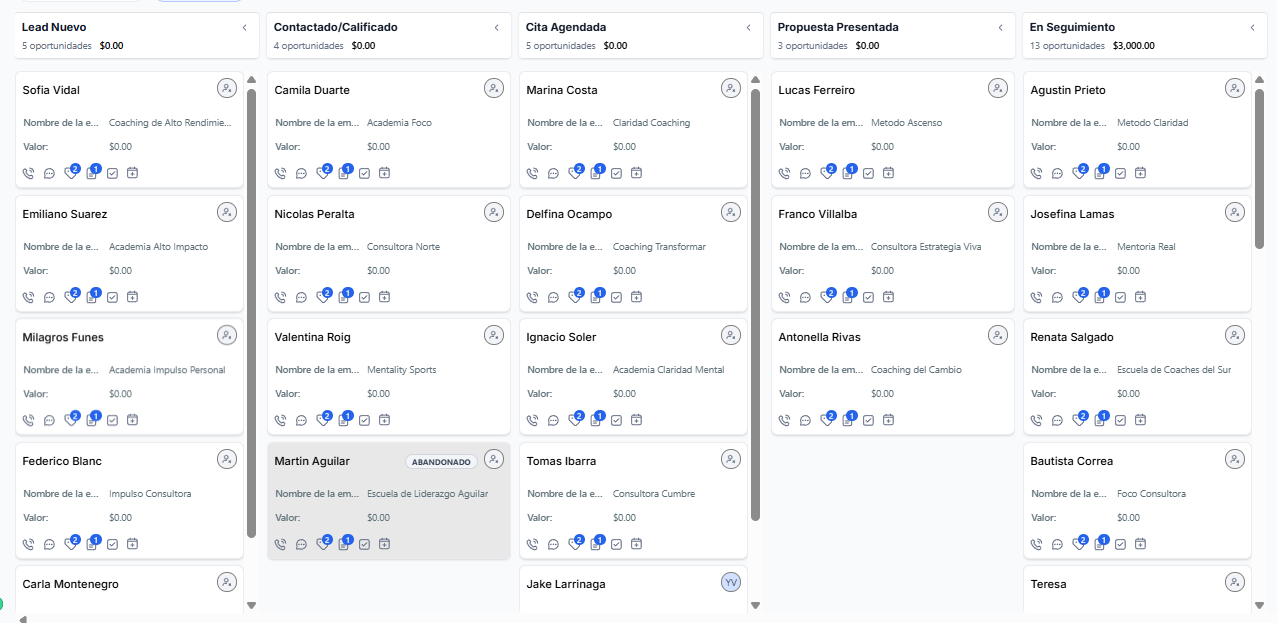Click the YV owner avatar on Jake Larrinaga
This screenshot has height=623, width=1277.
pos(731,582)
